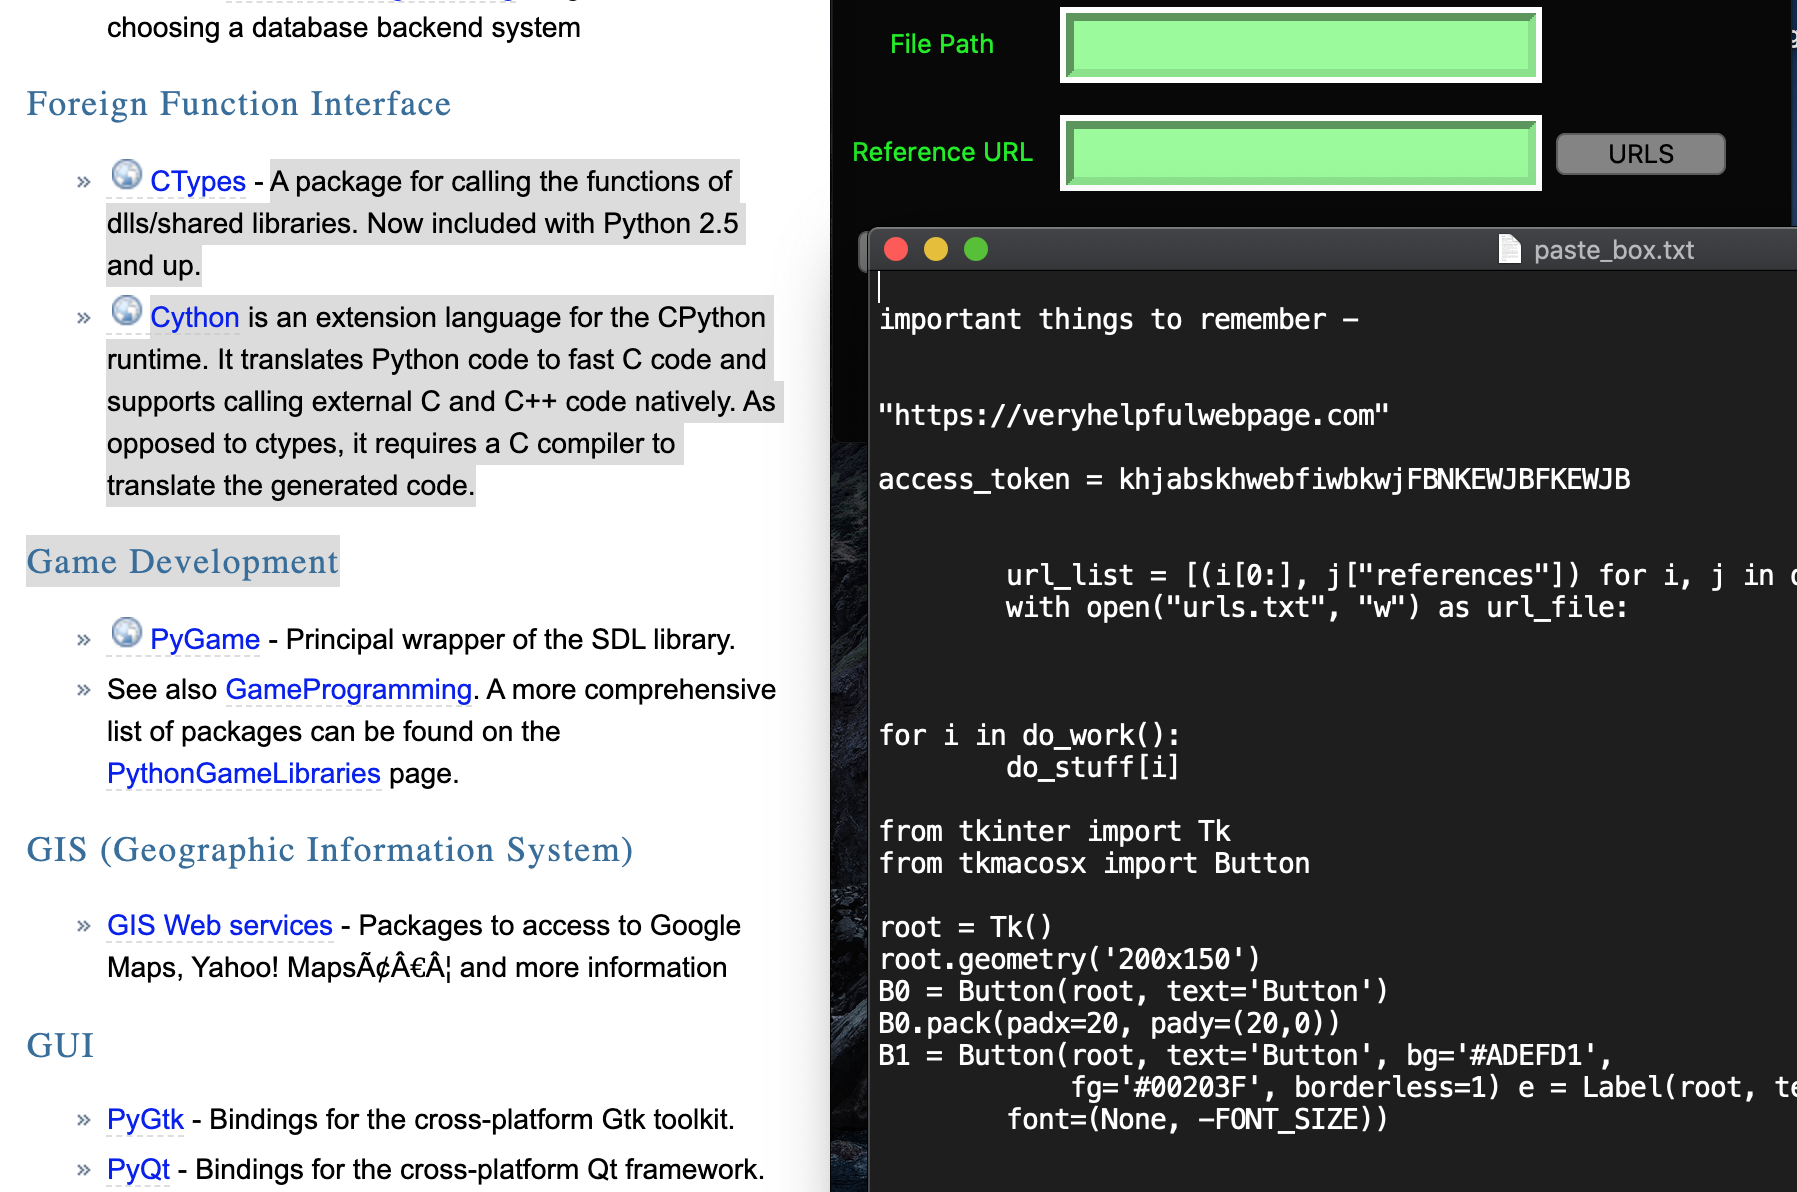Viewport: 1797px width, 1192px height.
Task: Click the 'with open("urls.txt"' line
Action: [x=1317, y=608]
